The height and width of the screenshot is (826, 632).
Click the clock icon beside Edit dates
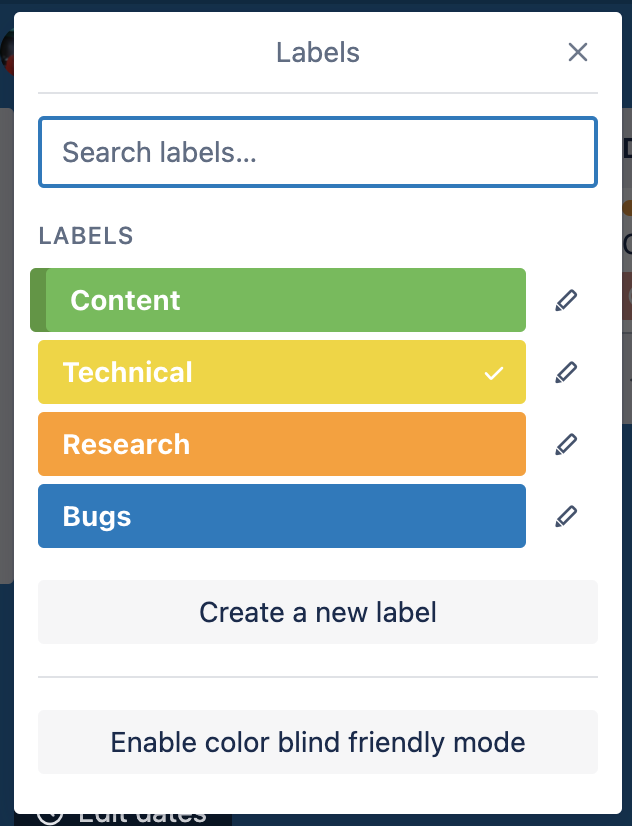51,819
